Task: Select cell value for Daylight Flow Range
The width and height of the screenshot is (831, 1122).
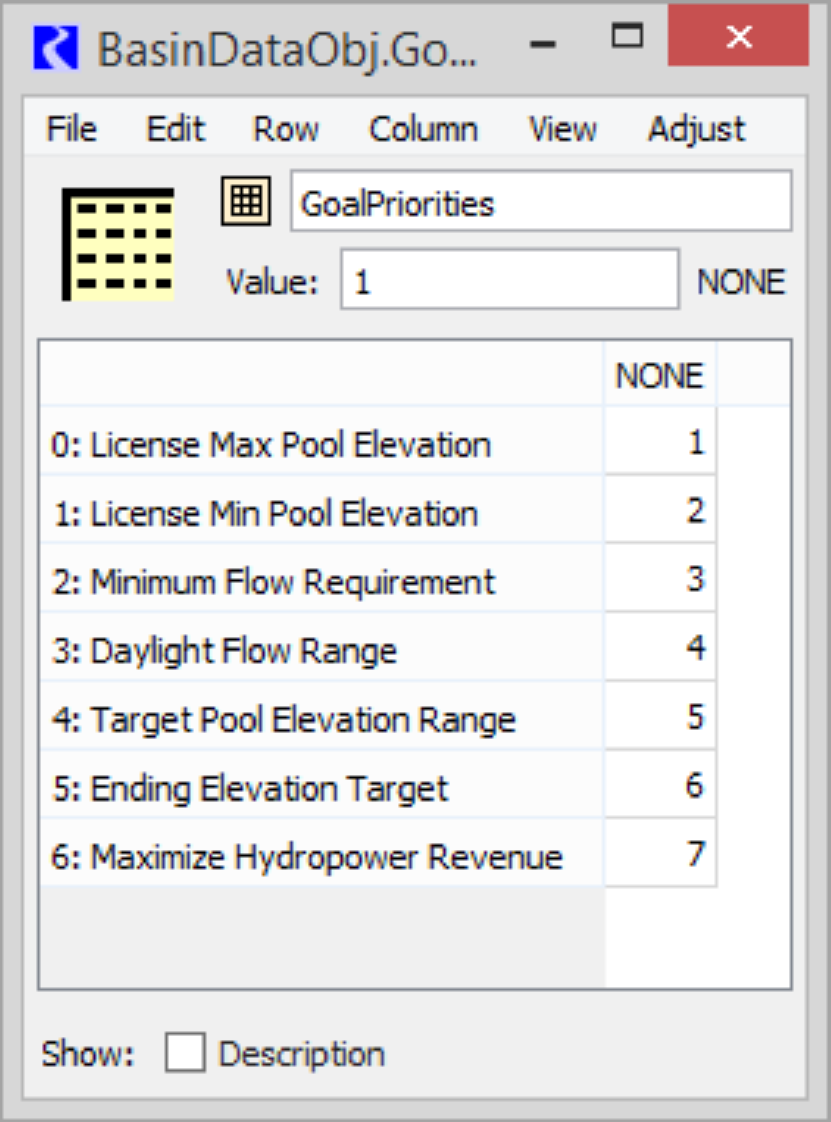Action: click(x=659, y=650)
